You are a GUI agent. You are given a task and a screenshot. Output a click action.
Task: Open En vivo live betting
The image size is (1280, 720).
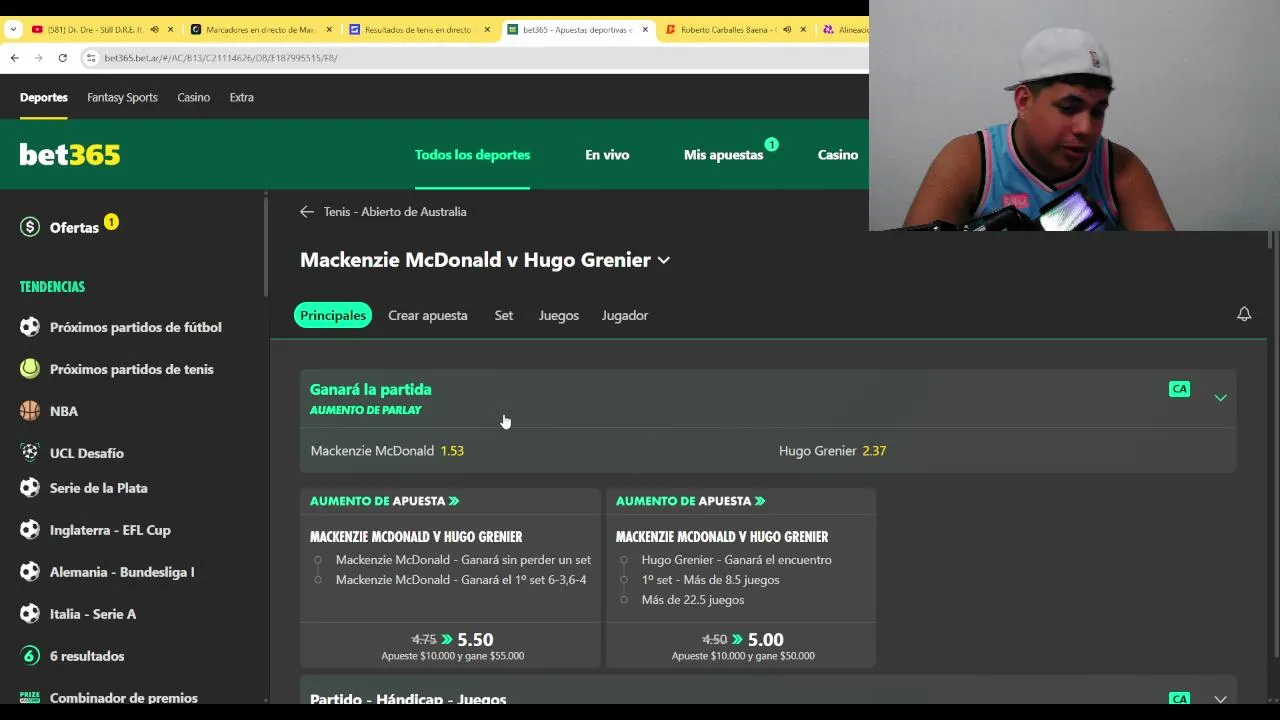(607, 155)
